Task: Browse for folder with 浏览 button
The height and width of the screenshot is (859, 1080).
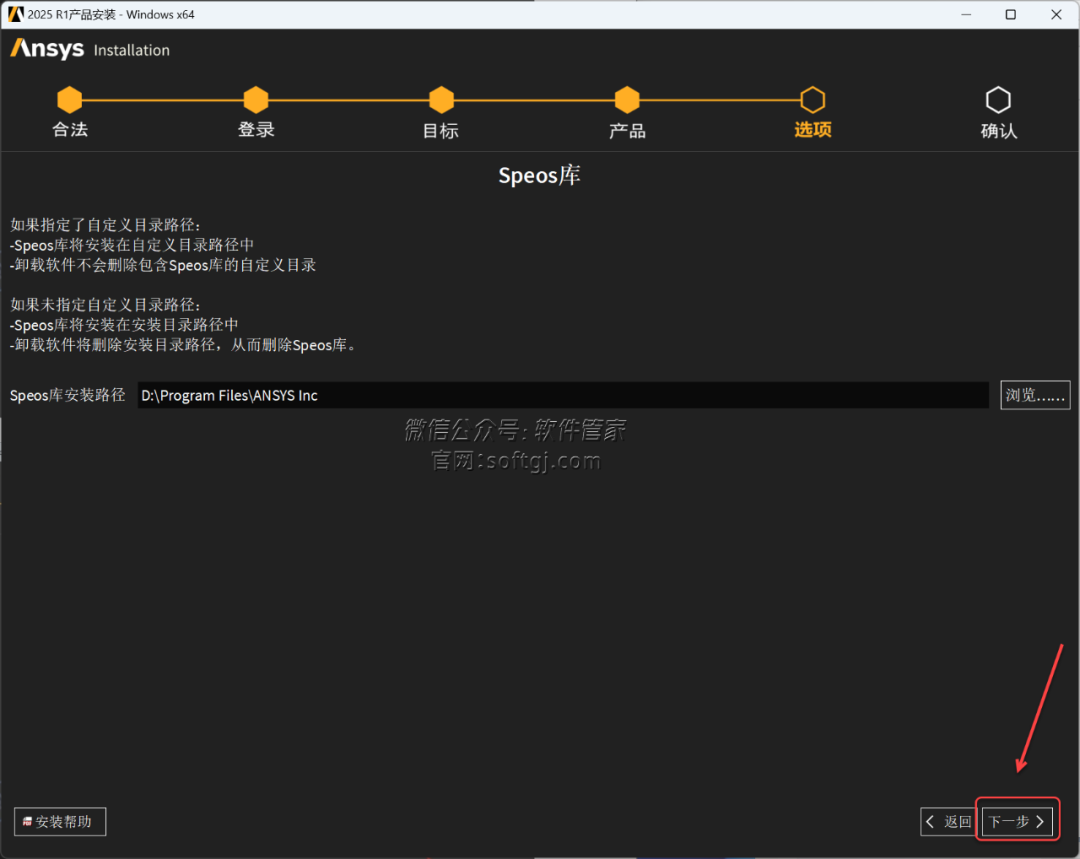Action: tap(1035, 395)
